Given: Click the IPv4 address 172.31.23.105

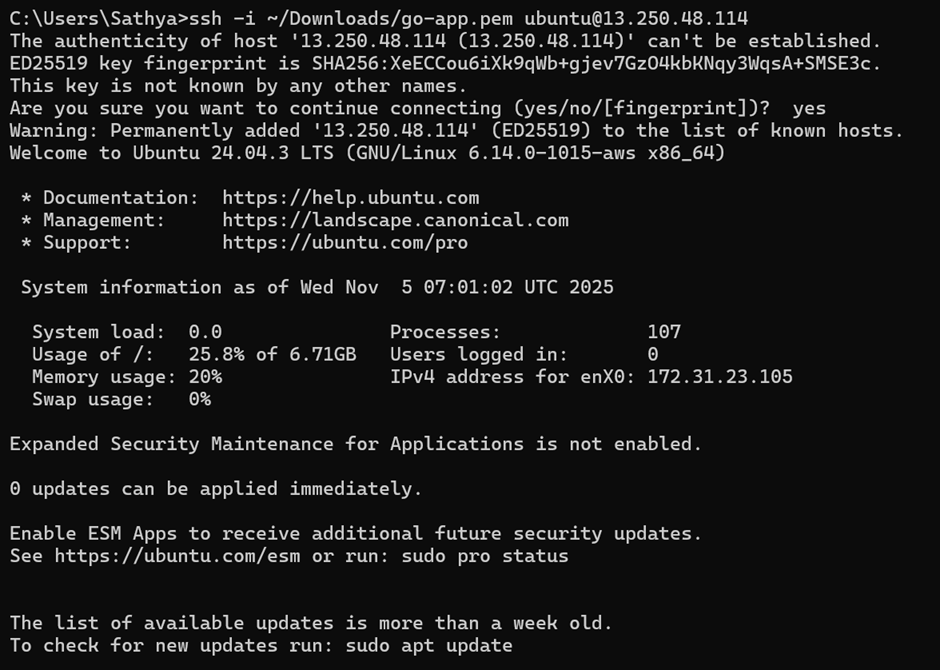Looking at the screenshot, I should pyautogui.click(x=720, y=377).
